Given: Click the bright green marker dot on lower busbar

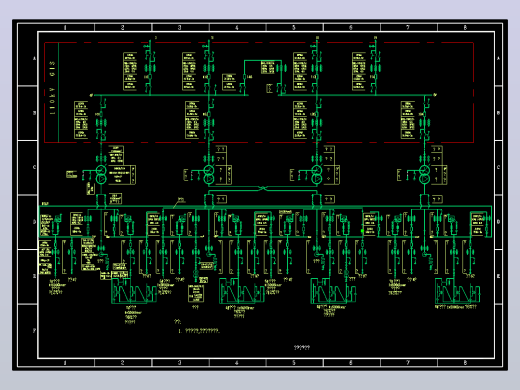Looking at the screenshot, I should click(x=362, y=230).
